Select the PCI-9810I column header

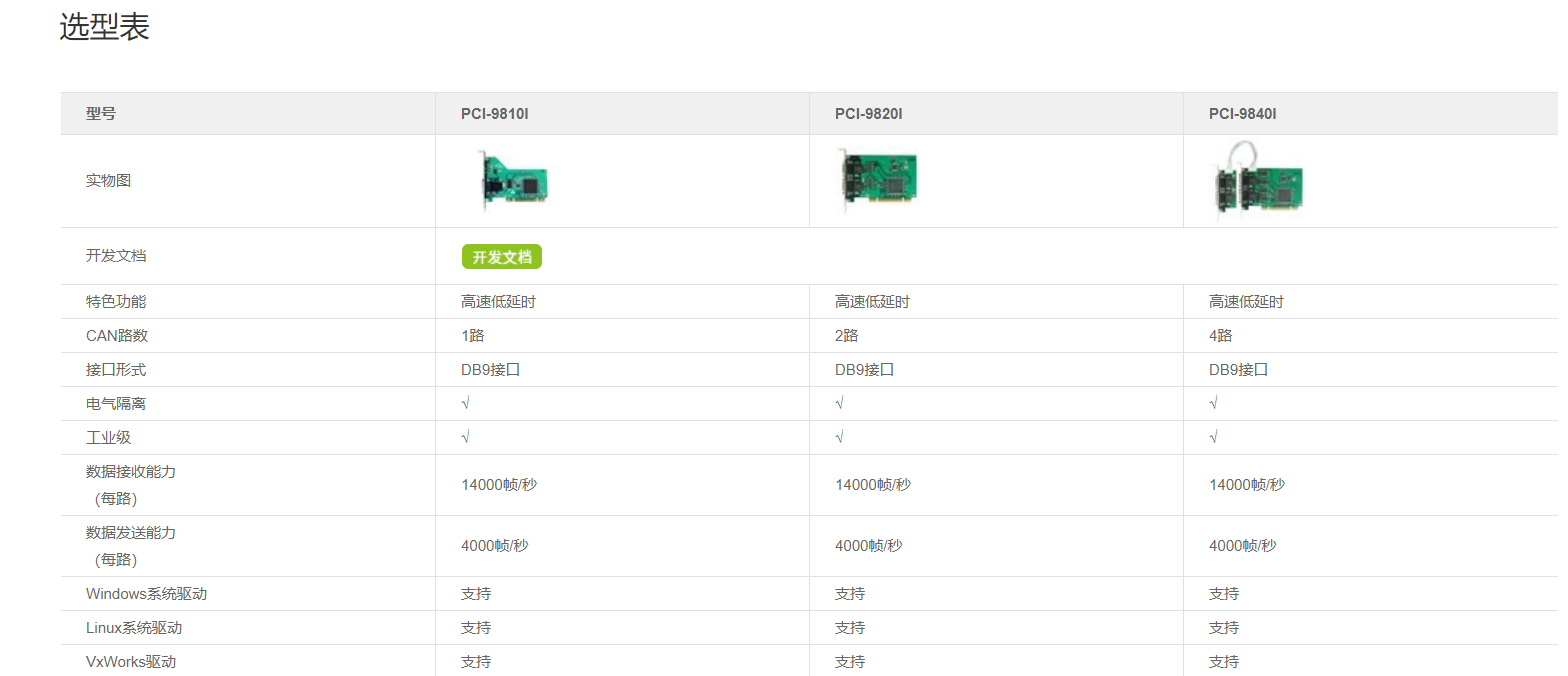[x=494, y=114]
